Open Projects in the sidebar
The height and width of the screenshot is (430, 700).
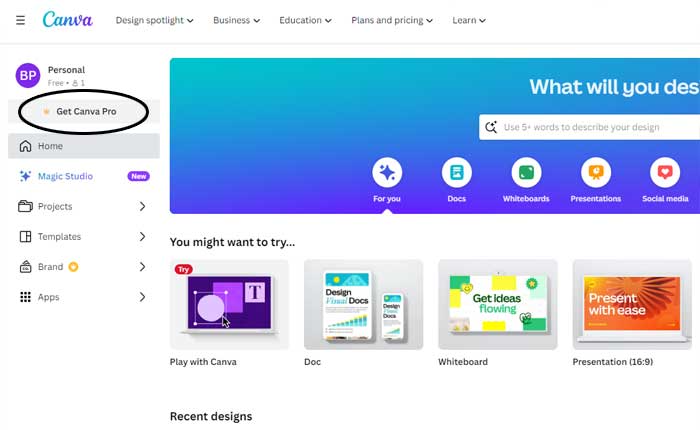(84, 206)
